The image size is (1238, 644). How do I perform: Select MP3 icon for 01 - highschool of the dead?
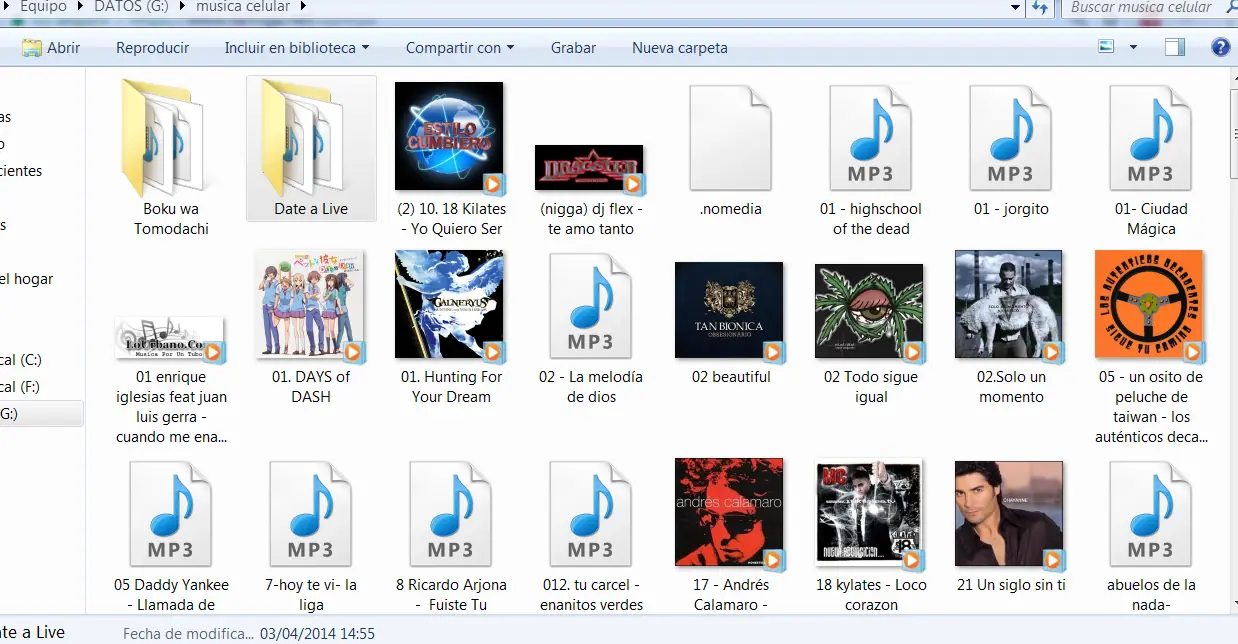[x=870, y=138]
